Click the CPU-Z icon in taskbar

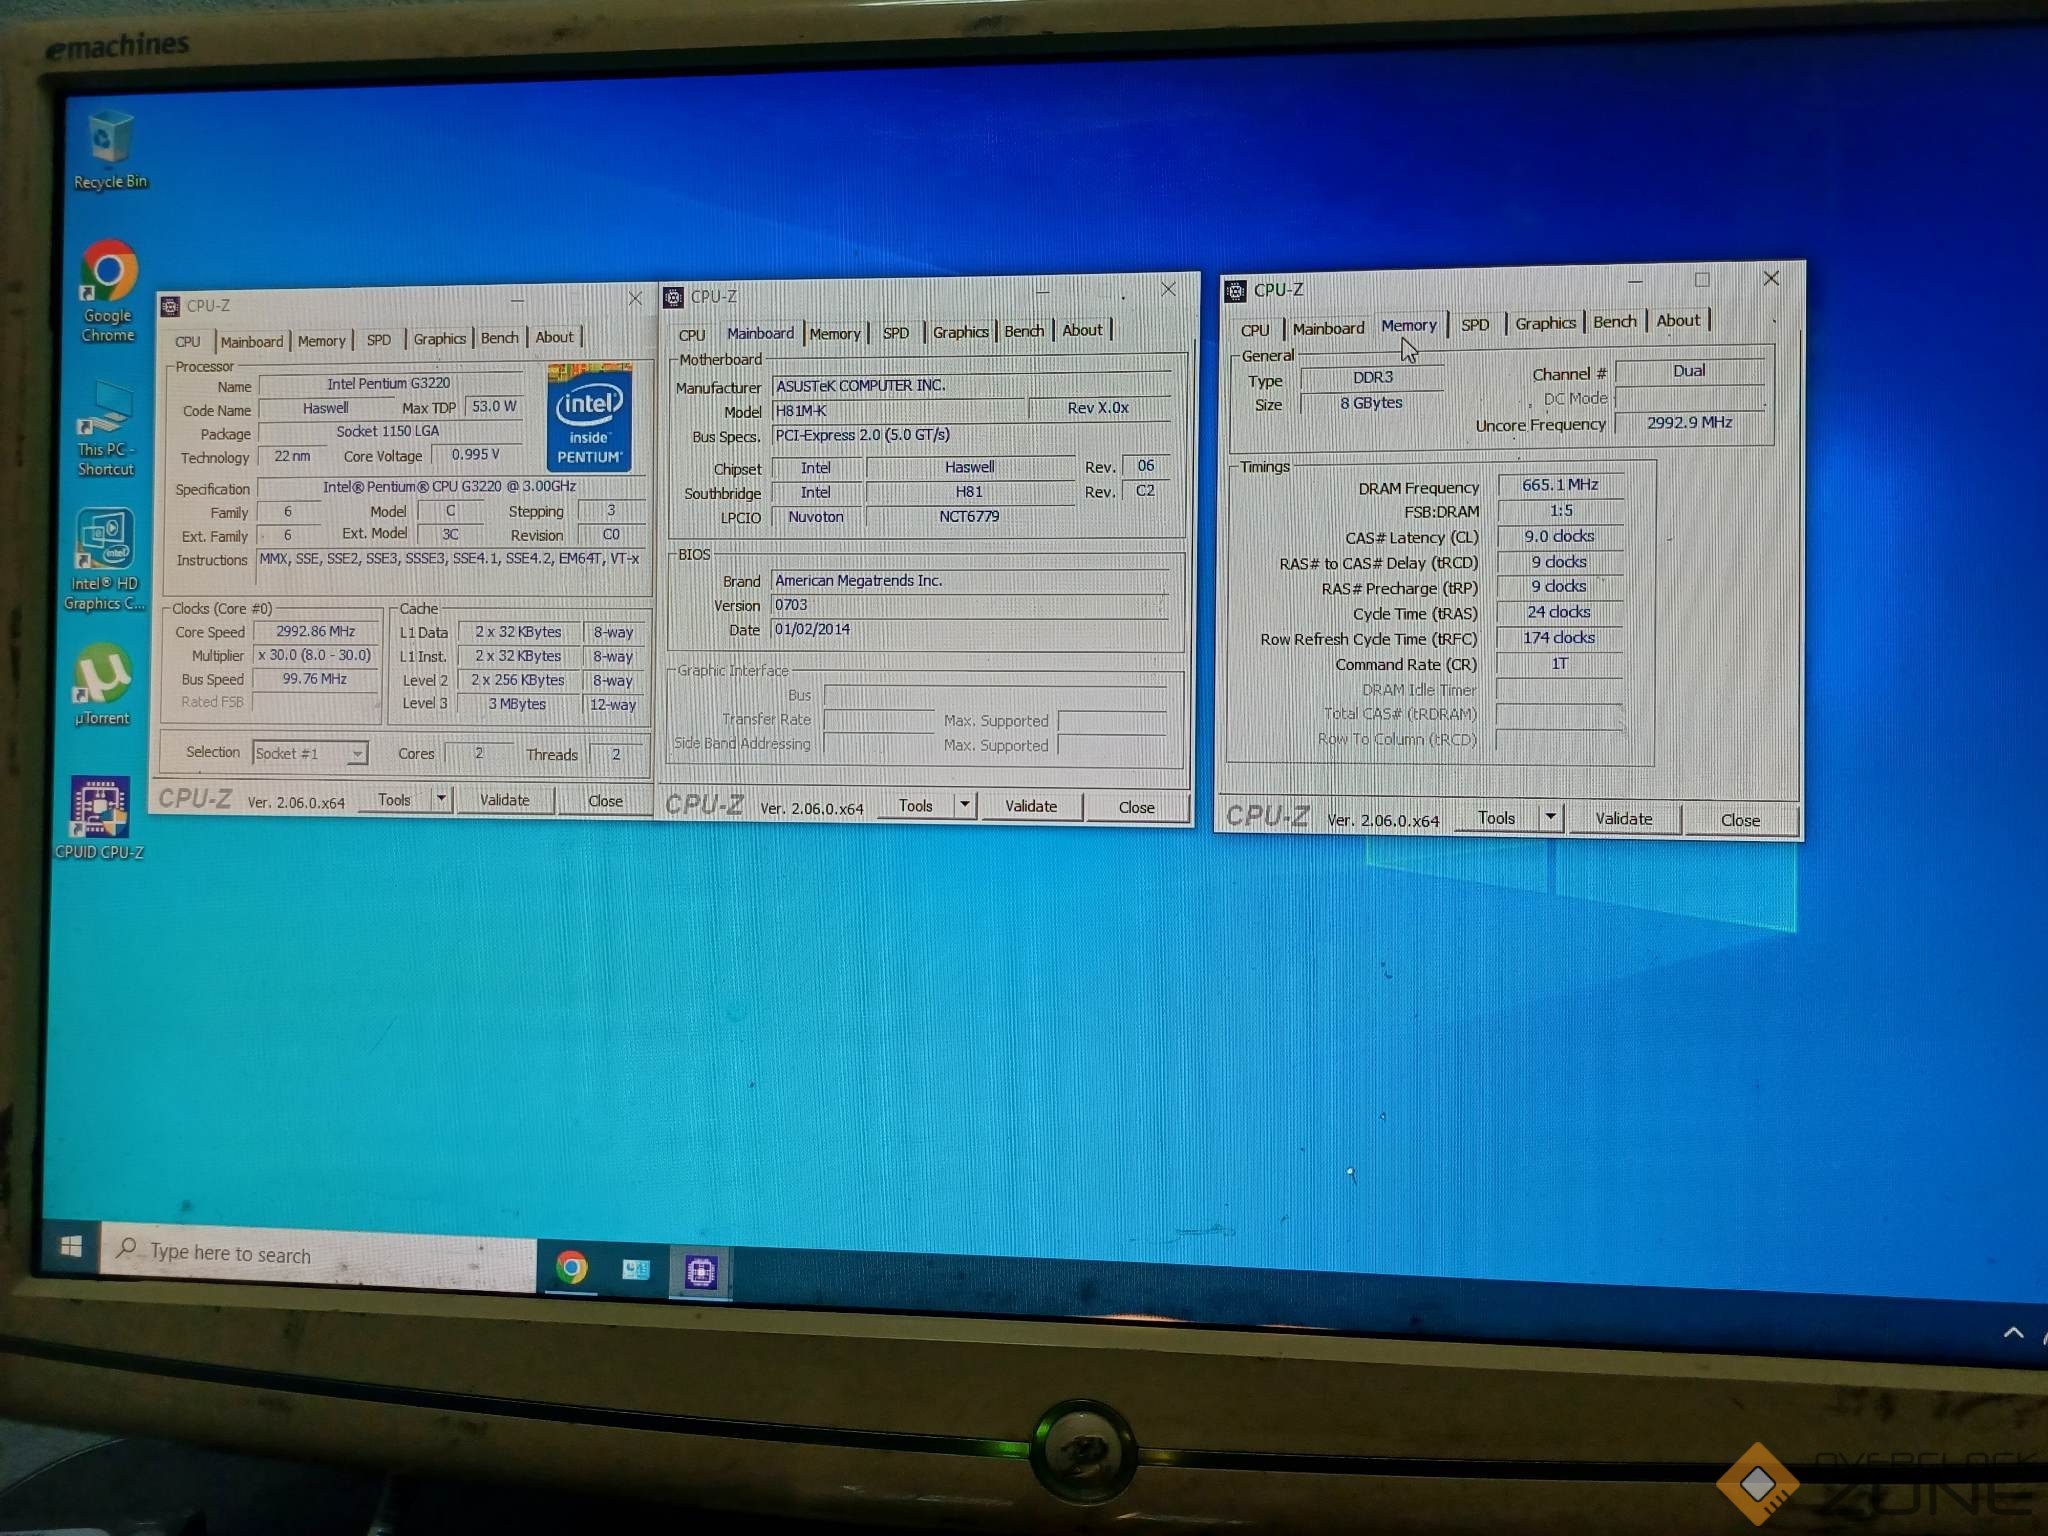coord(700,1271)
